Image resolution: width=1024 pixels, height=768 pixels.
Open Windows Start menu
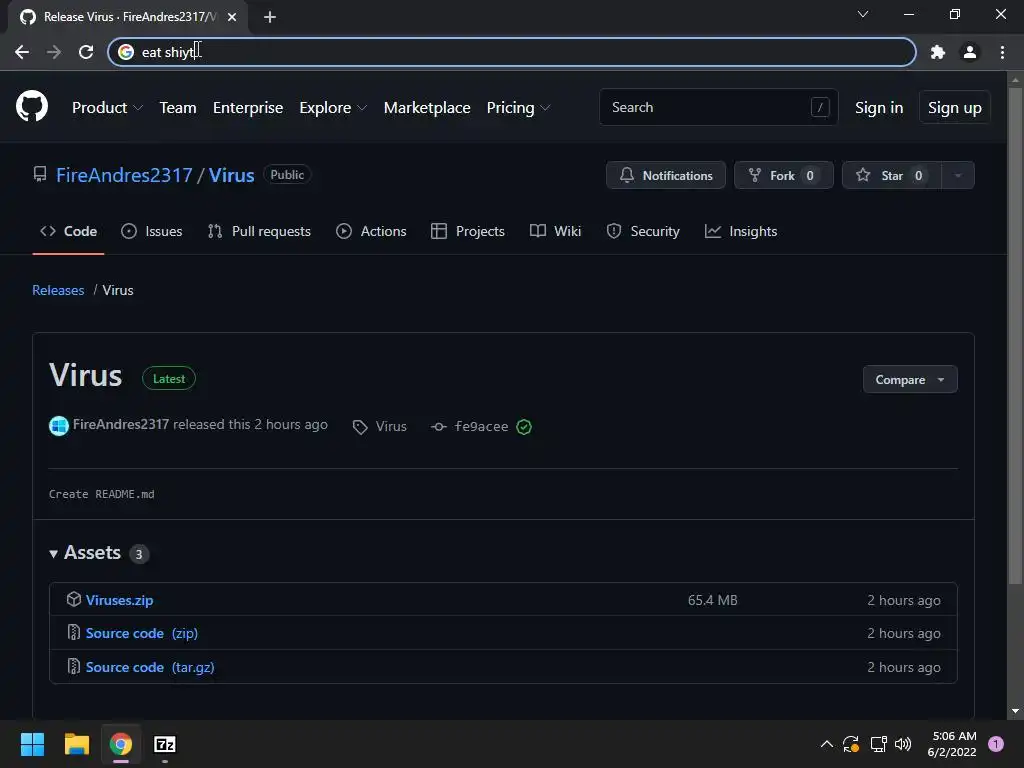point(32,744)
